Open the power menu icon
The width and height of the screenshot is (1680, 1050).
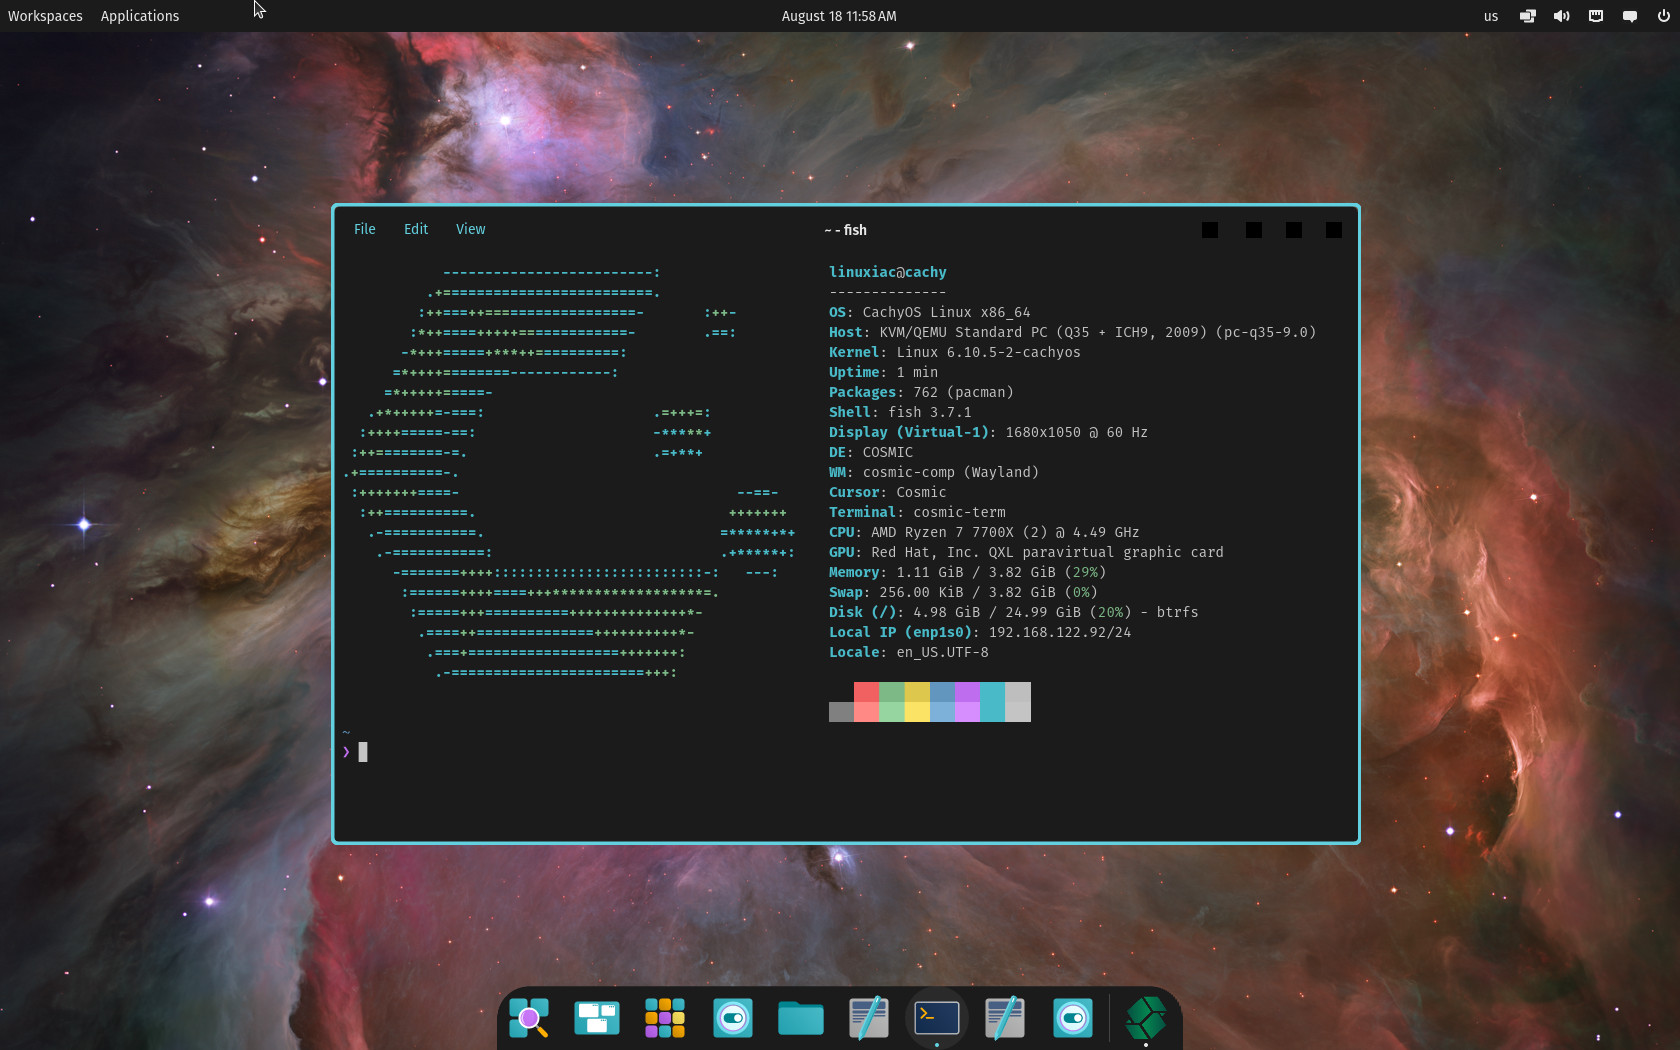point(1663,16)
